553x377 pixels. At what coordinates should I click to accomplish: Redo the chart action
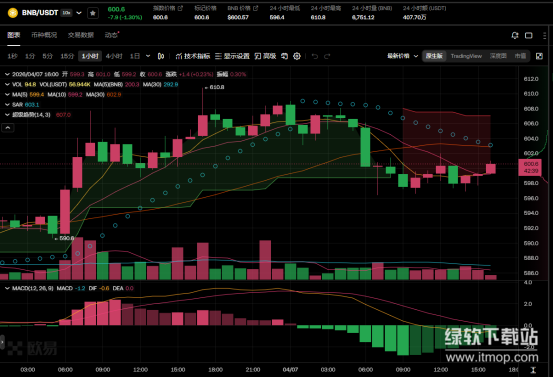tap(327, 56)
